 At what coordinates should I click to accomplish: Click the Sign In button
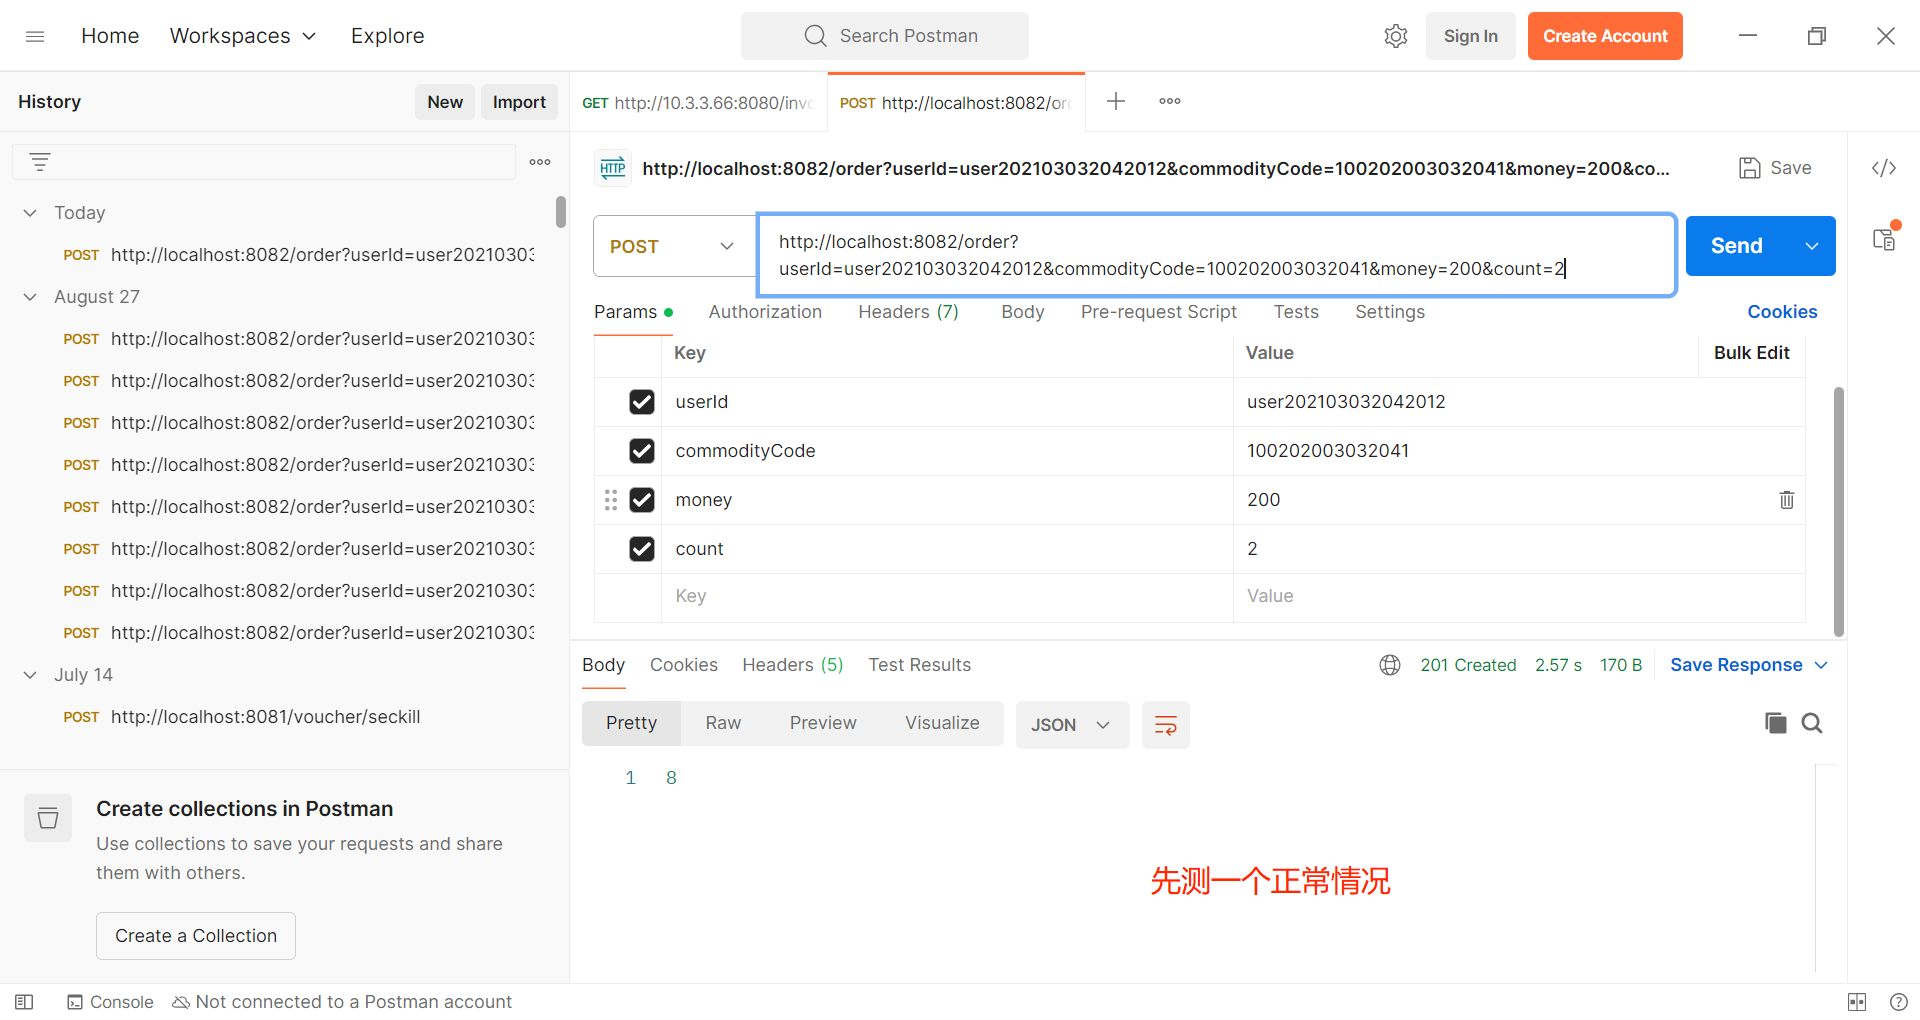tap(1470, 36)
